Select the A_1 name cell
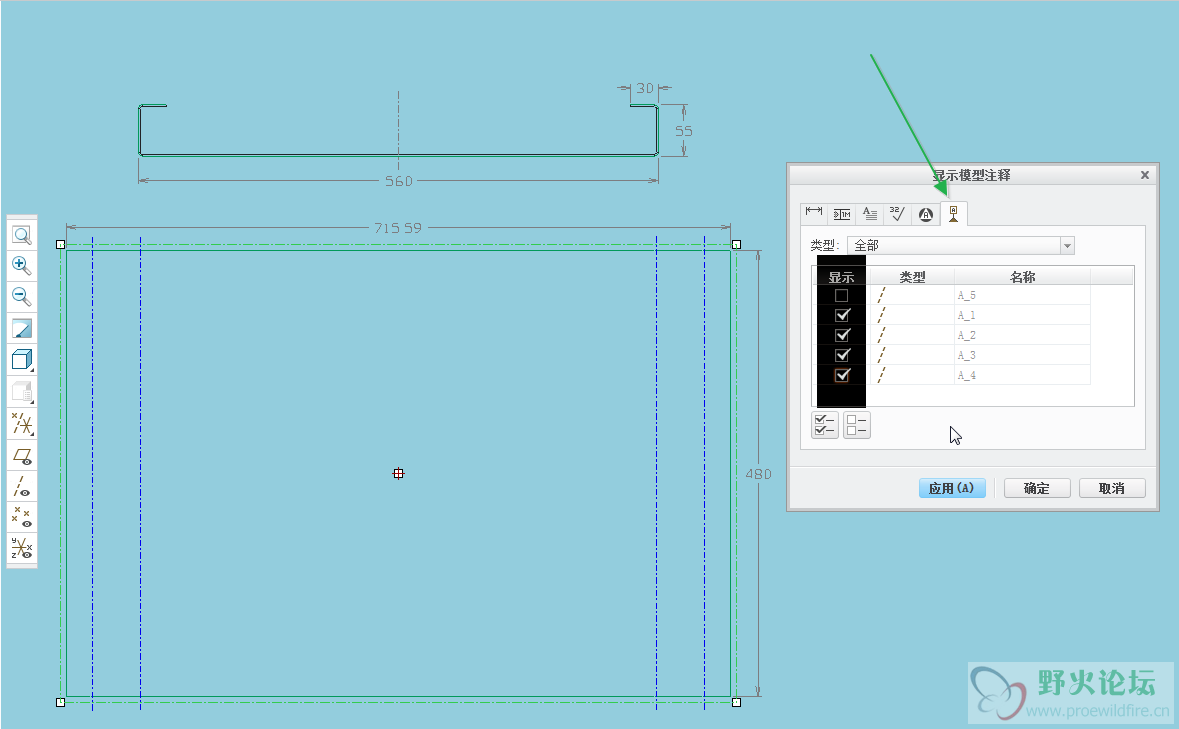This screenshot has height=729, width=1179. 1022,315
